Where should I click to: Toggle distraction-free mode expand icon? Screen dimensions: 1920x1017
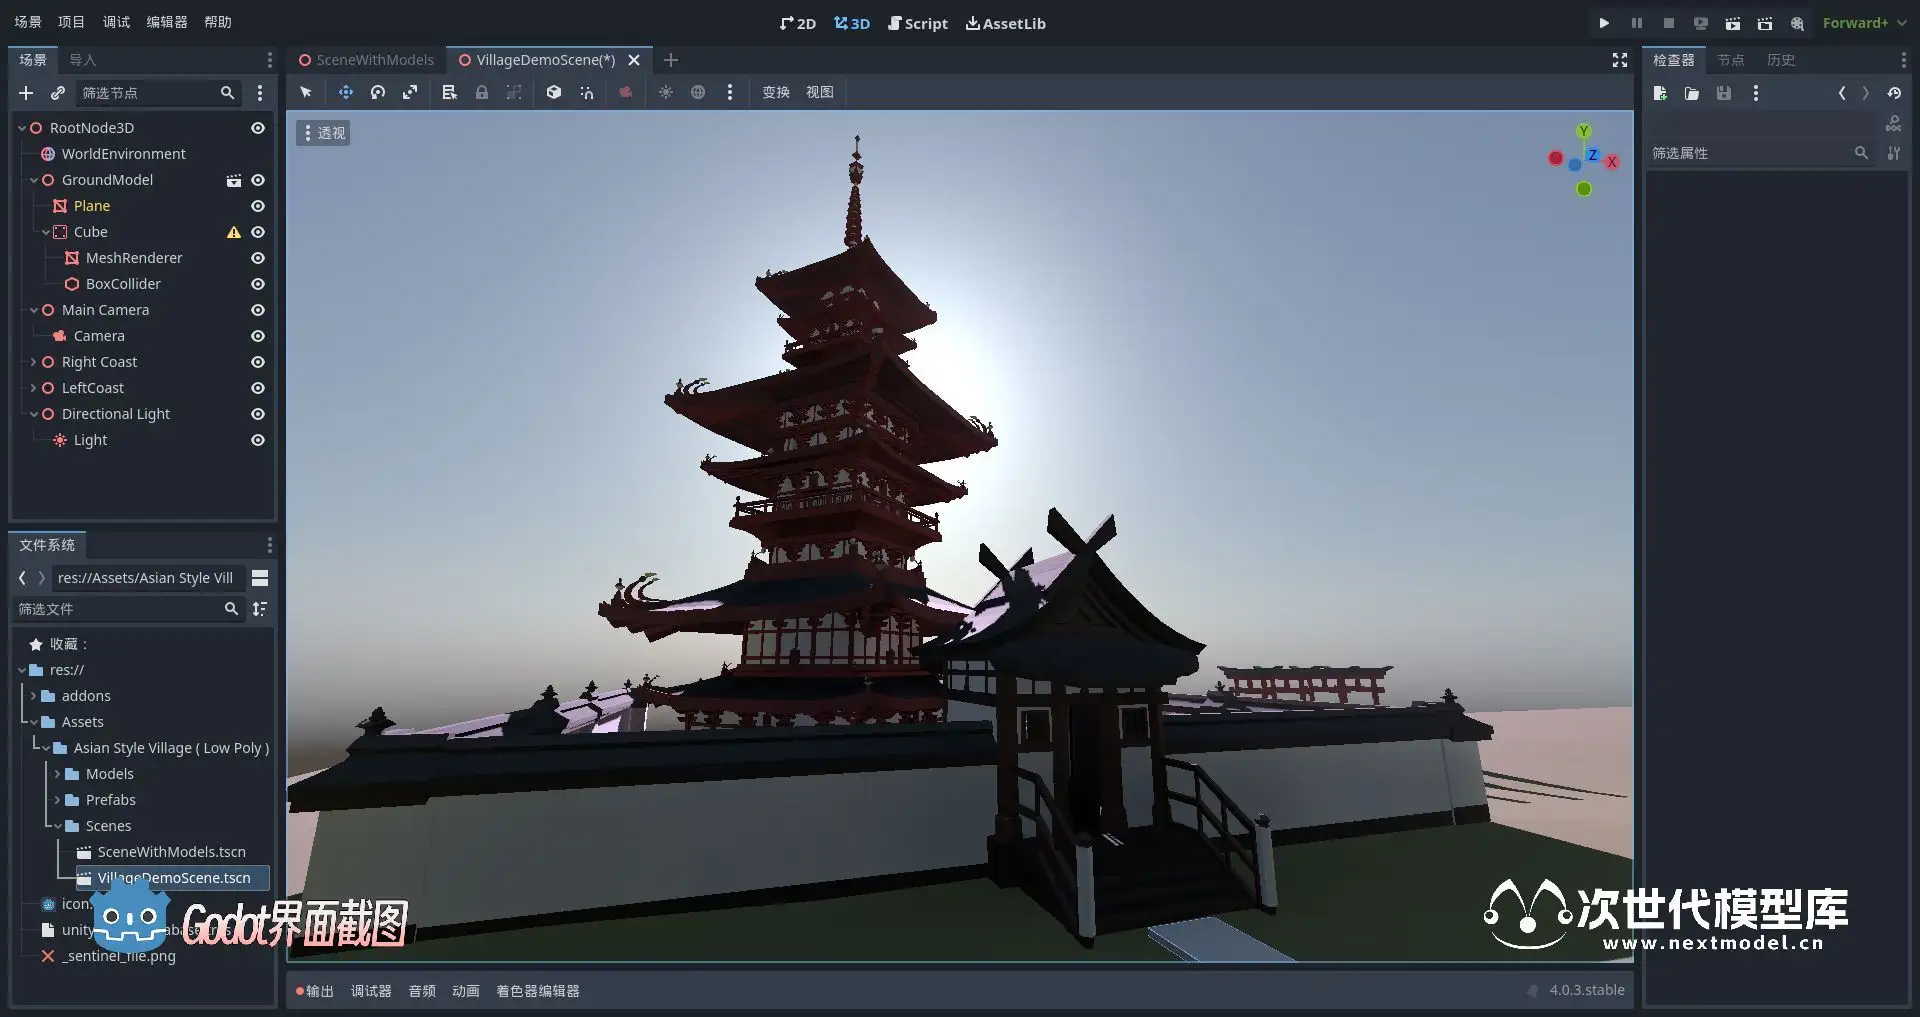(x=1620, y=60)
